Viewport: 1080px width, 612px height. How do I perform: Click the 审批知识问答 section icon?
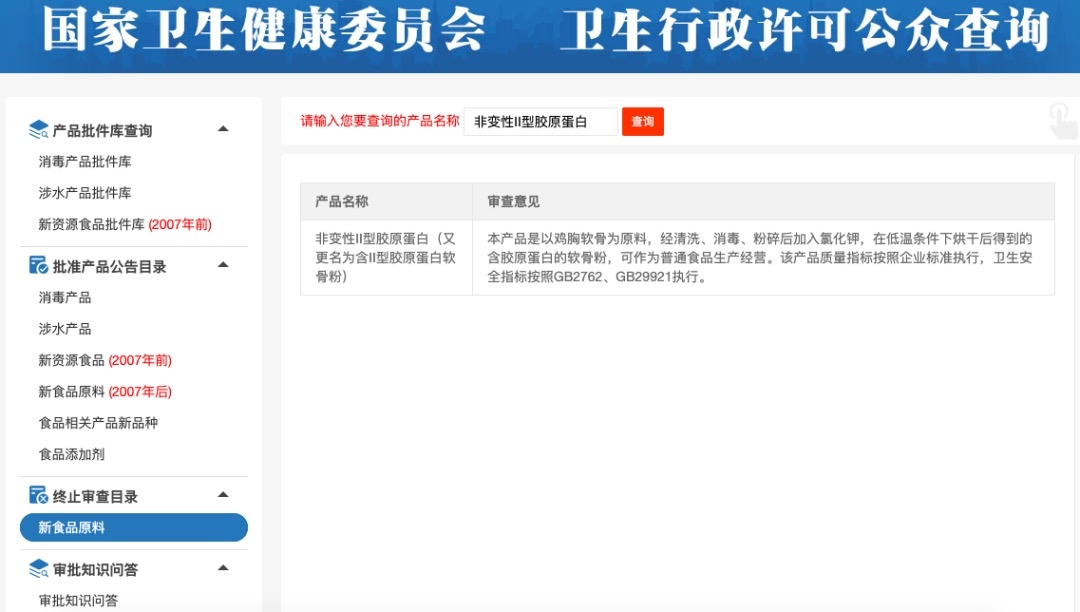tap(39, 568)
